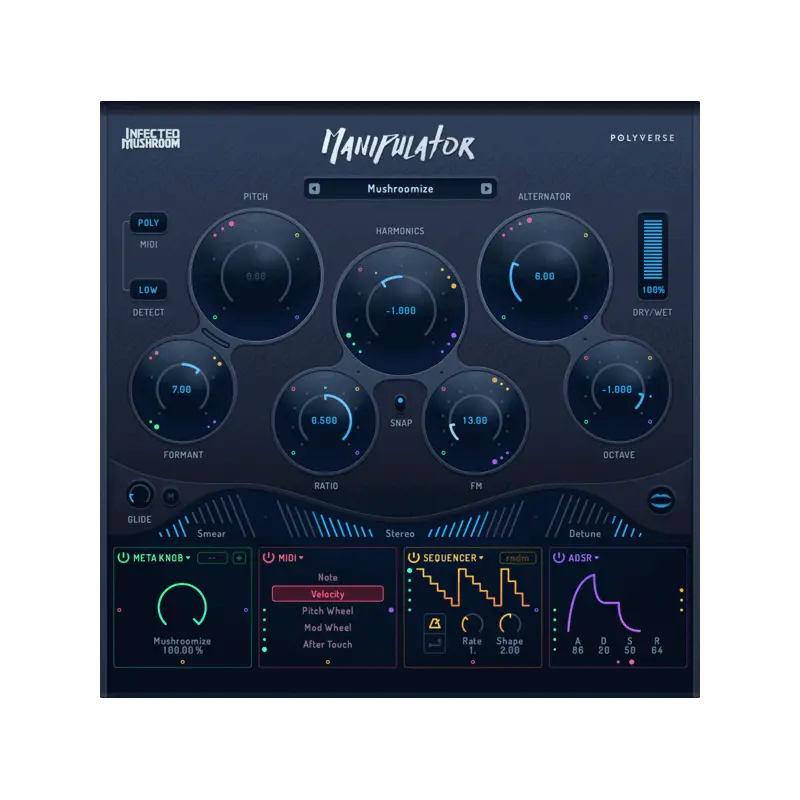Toggle the MIDI modulator power button
This screenshot has height=800, width=800.
[x=268, y=558]
